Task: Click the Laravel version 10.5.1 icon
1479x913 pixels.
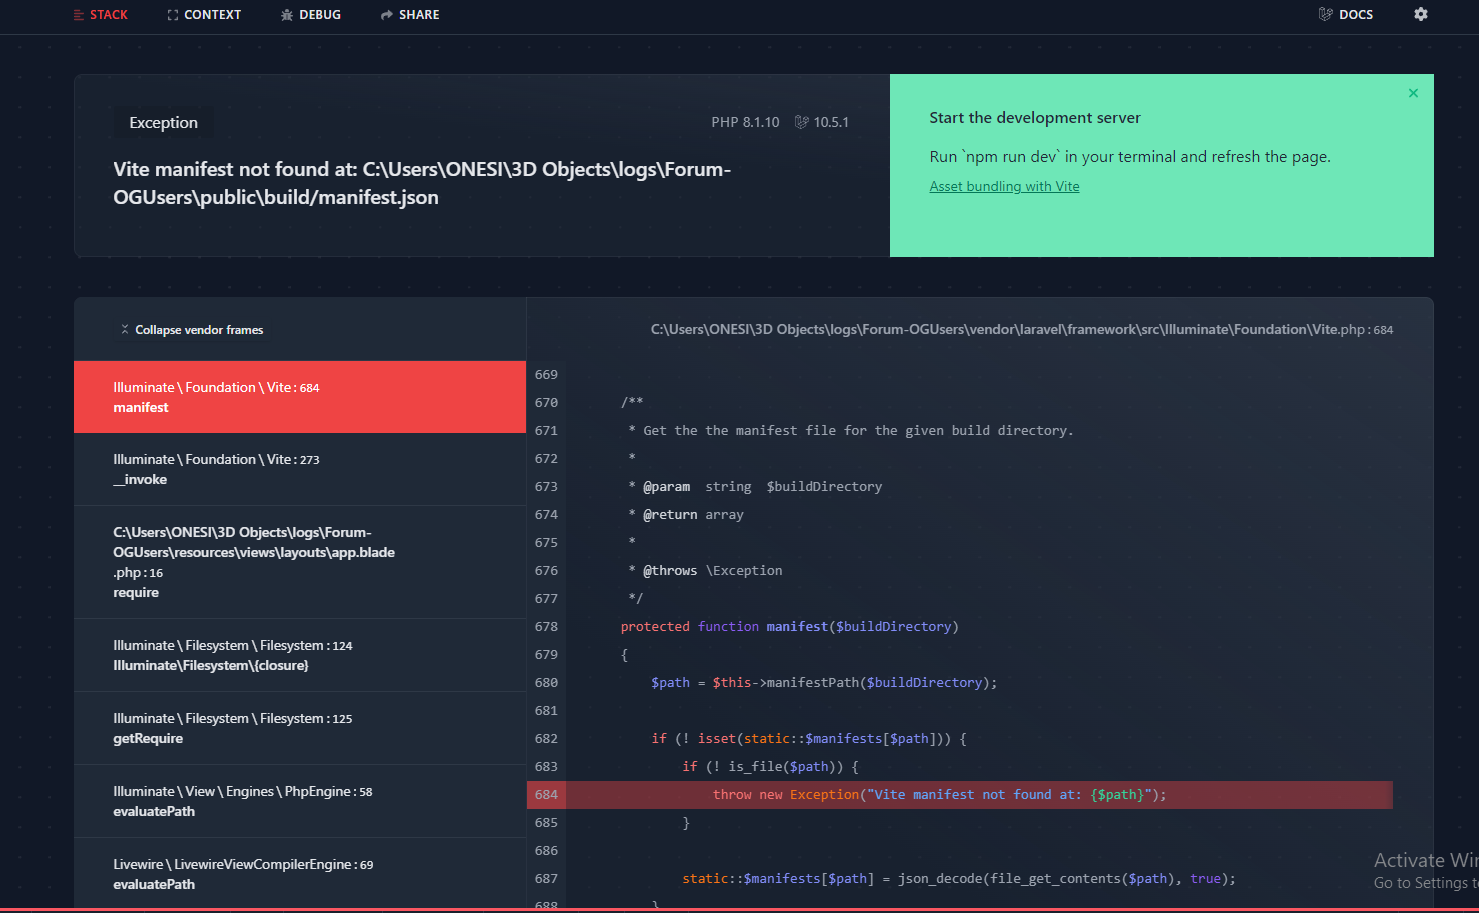Action: 801,122
